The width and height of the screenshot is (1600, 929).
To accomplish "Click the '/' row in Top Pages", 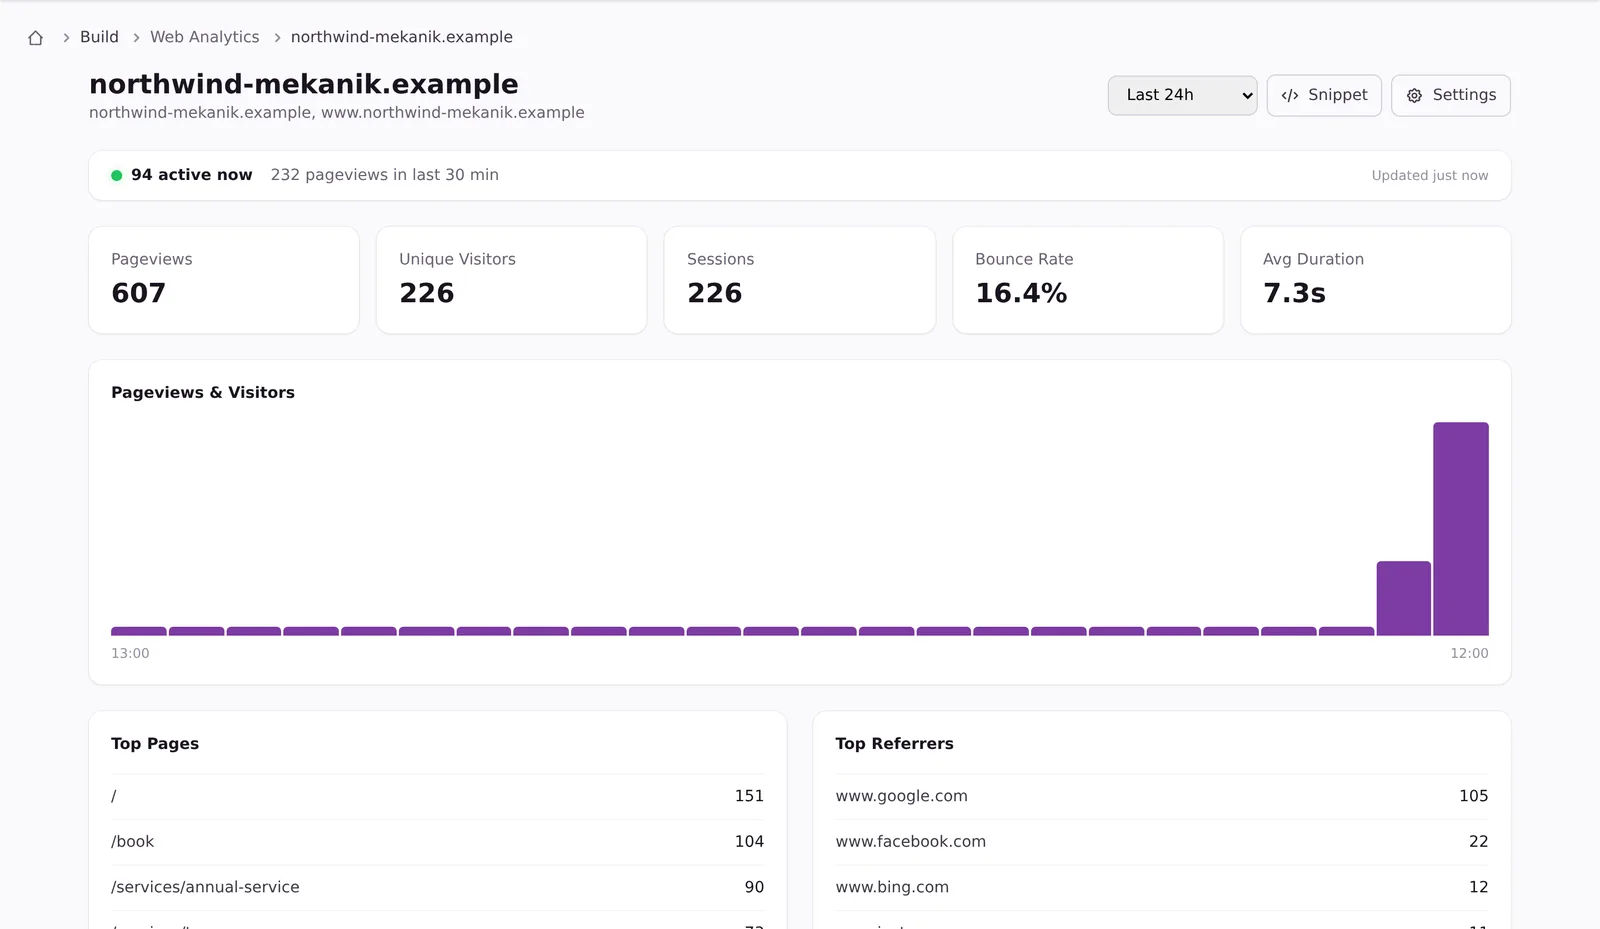I will click(437, 796).
